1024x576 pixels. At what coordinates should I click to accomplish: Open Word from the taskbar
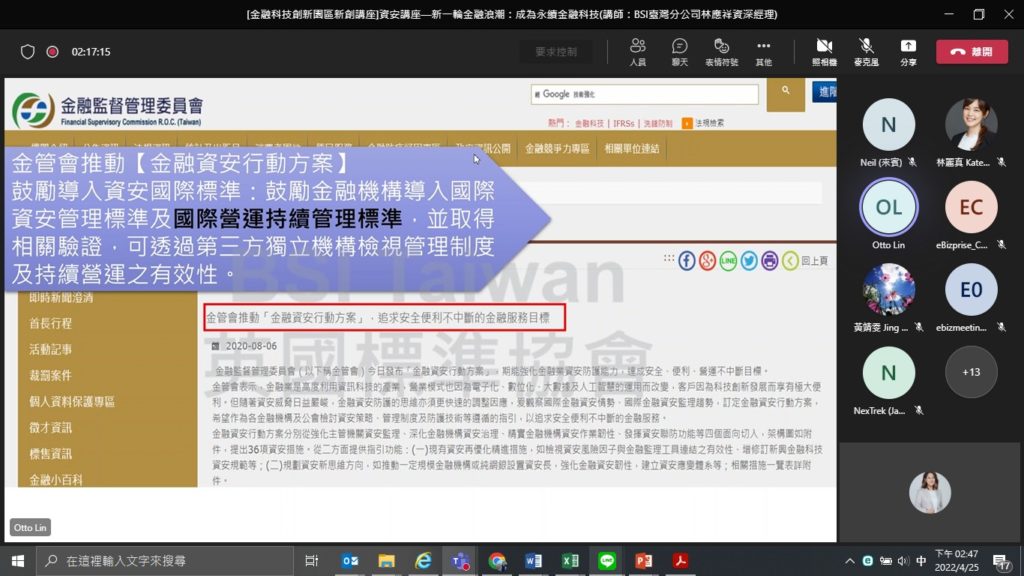[534, 561]
